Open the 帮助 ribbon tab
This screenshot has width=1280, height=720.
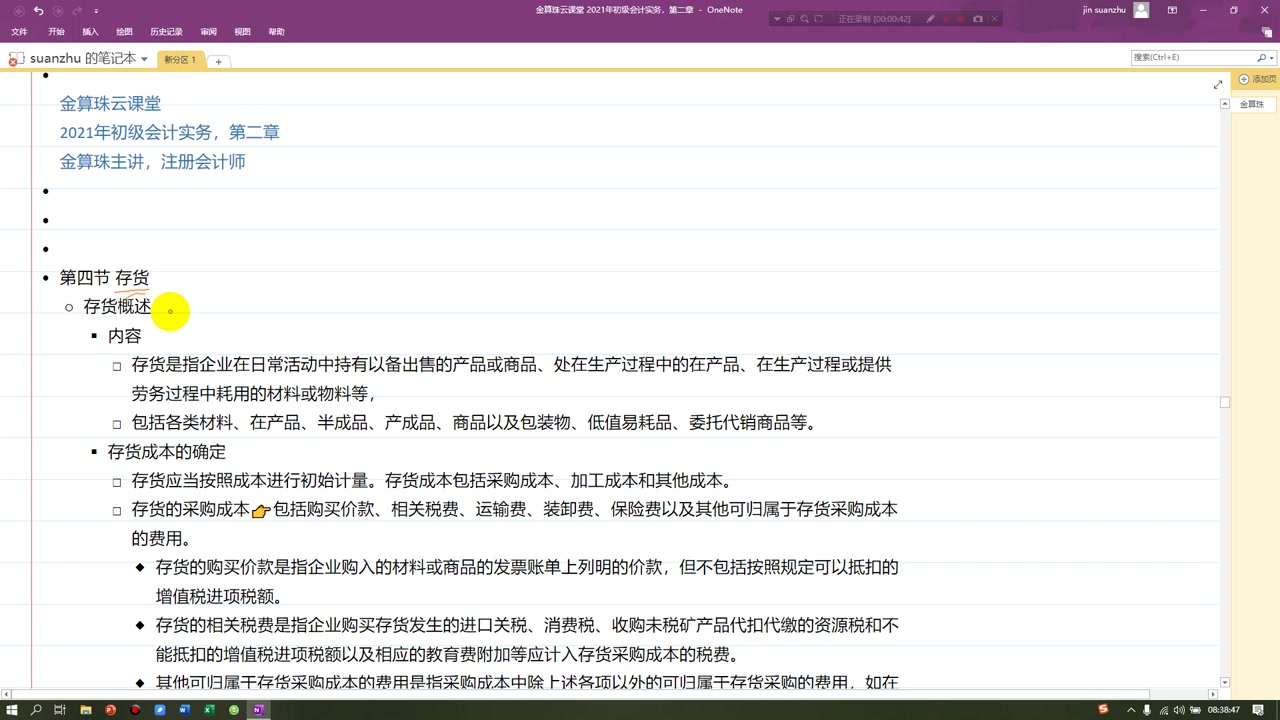pyautogui.click(x=276, y=32)
